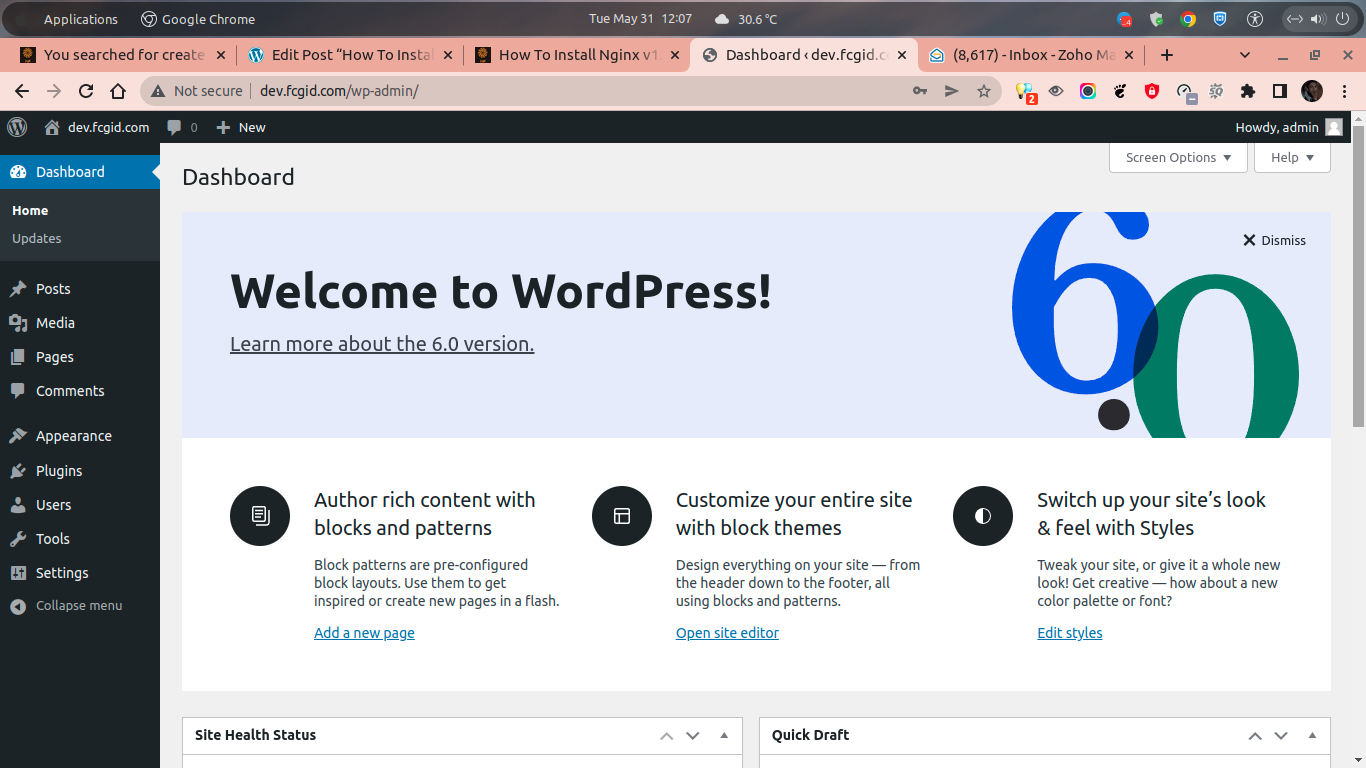Open Posts in the sidebar
The image size is (1366, 768).
[x=80, y=289]
